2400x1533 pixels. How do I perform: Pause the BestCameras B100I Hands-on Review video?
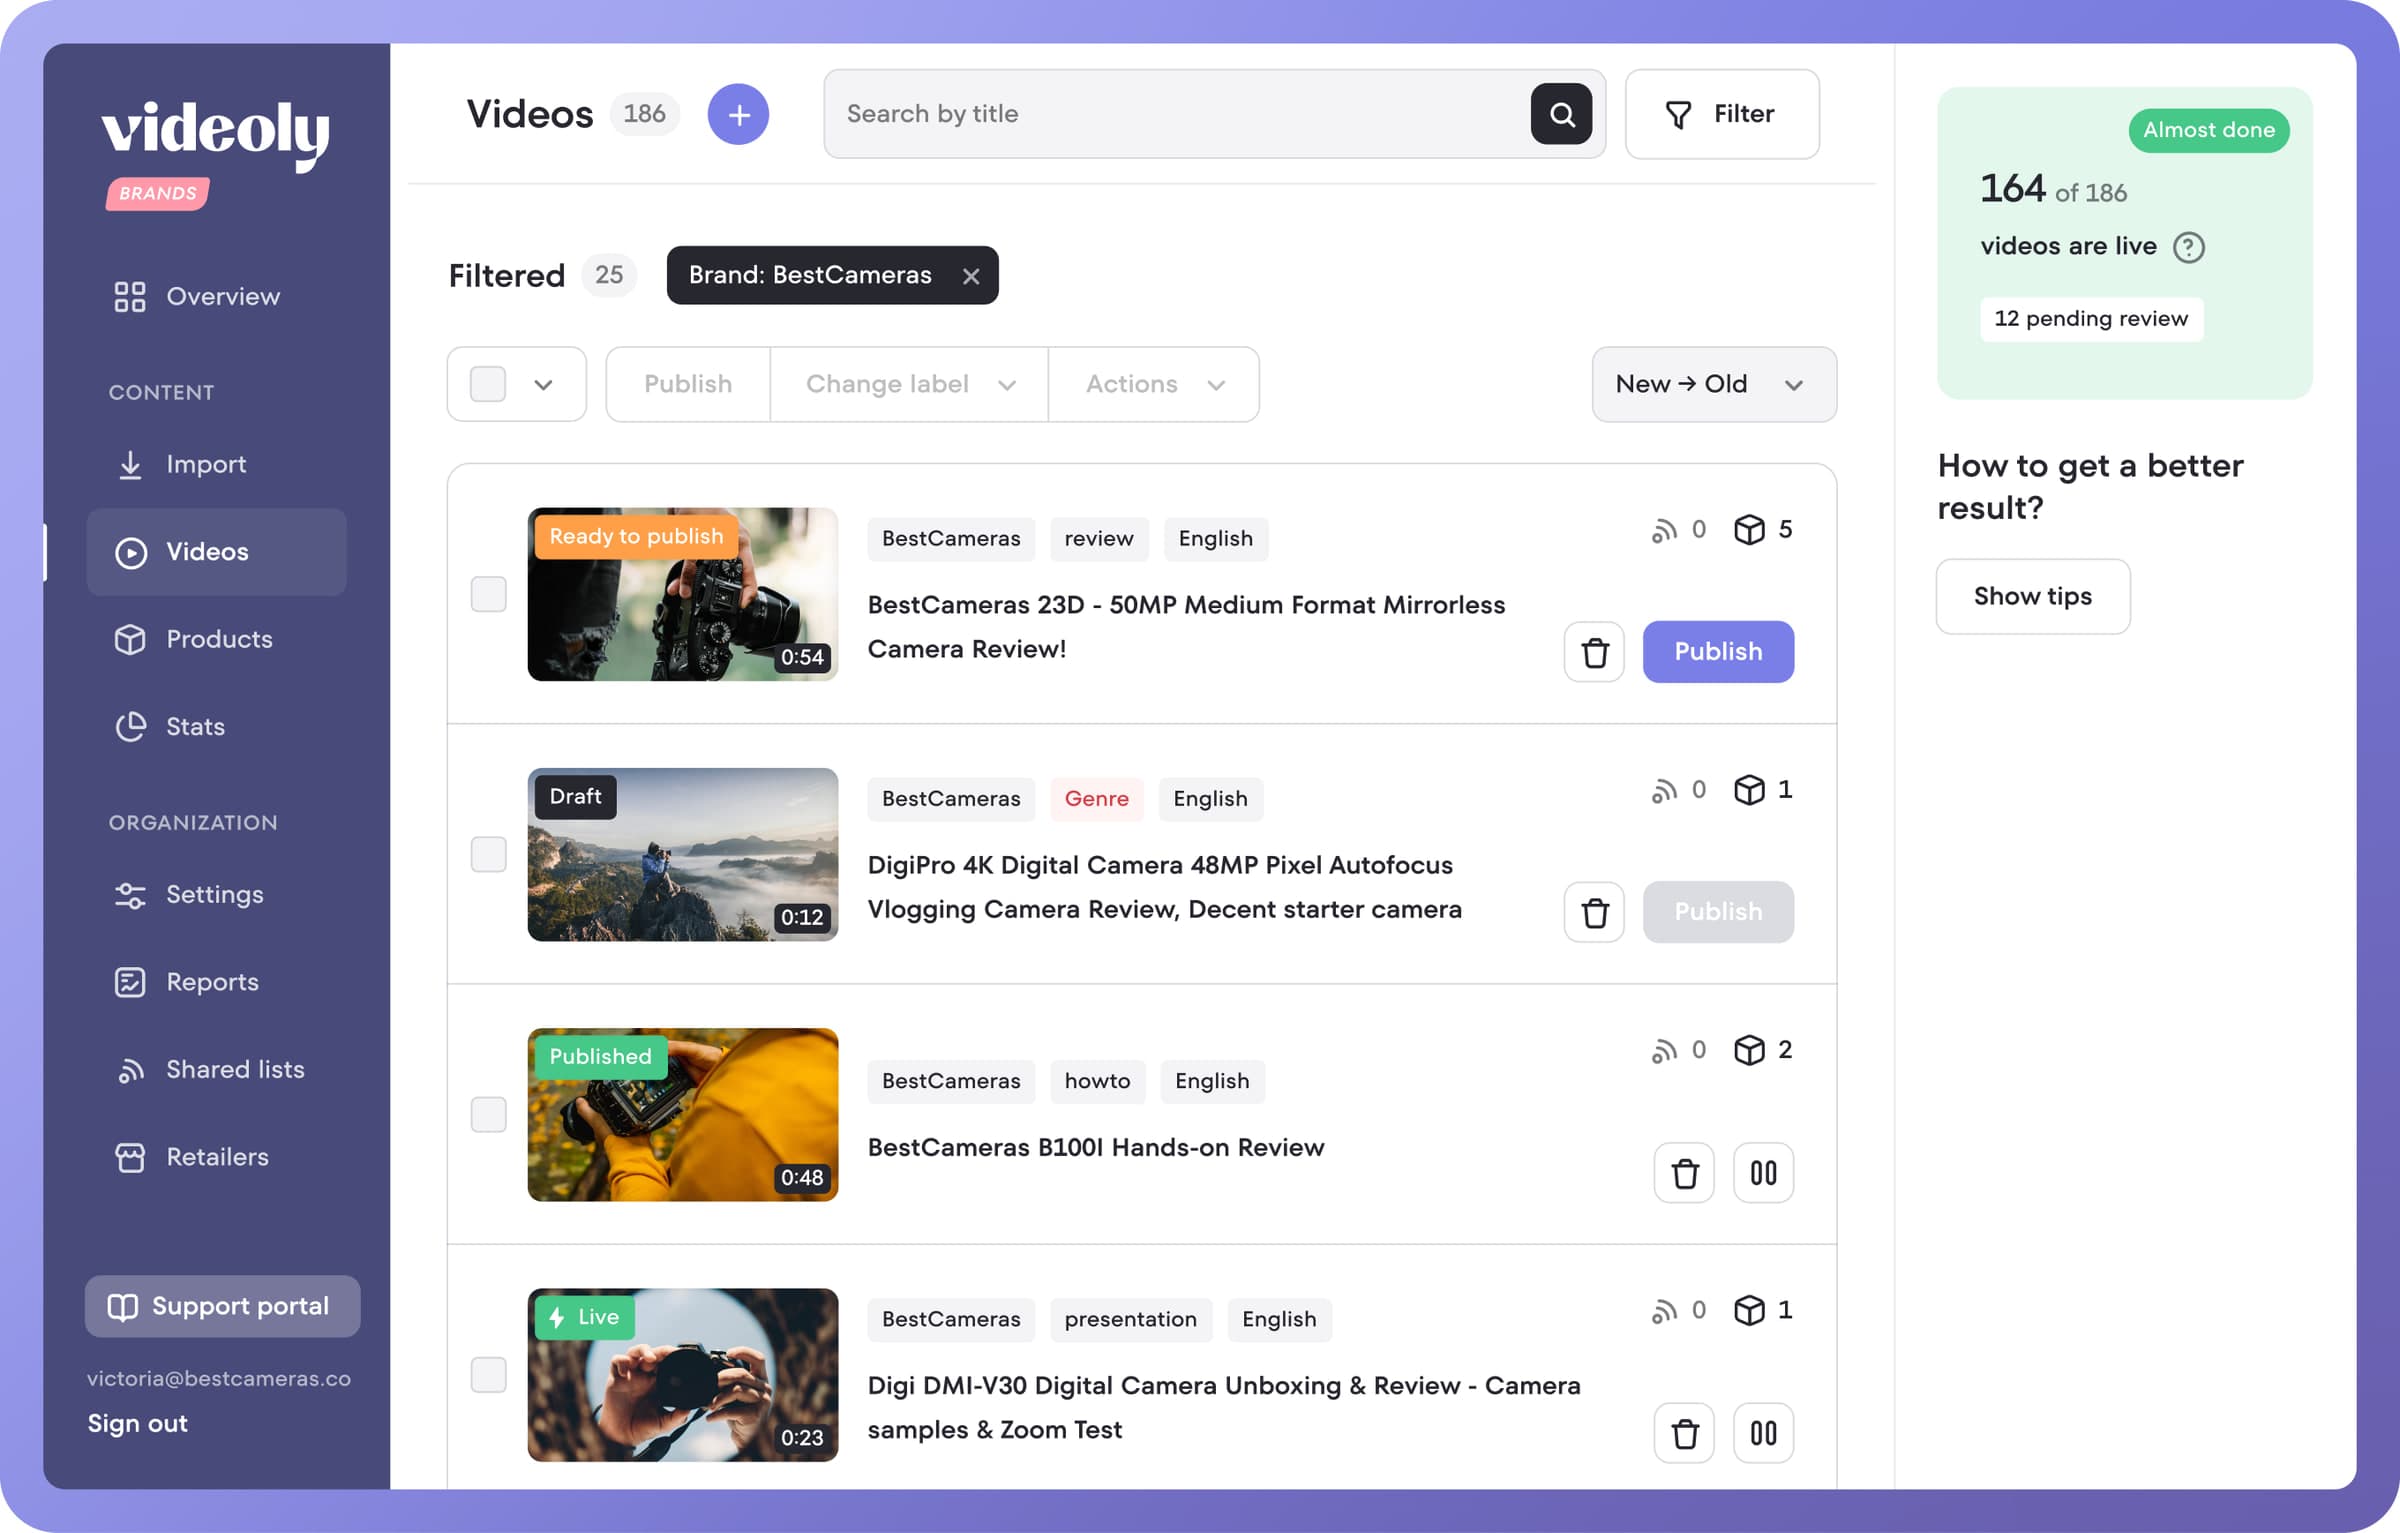1763,1173
